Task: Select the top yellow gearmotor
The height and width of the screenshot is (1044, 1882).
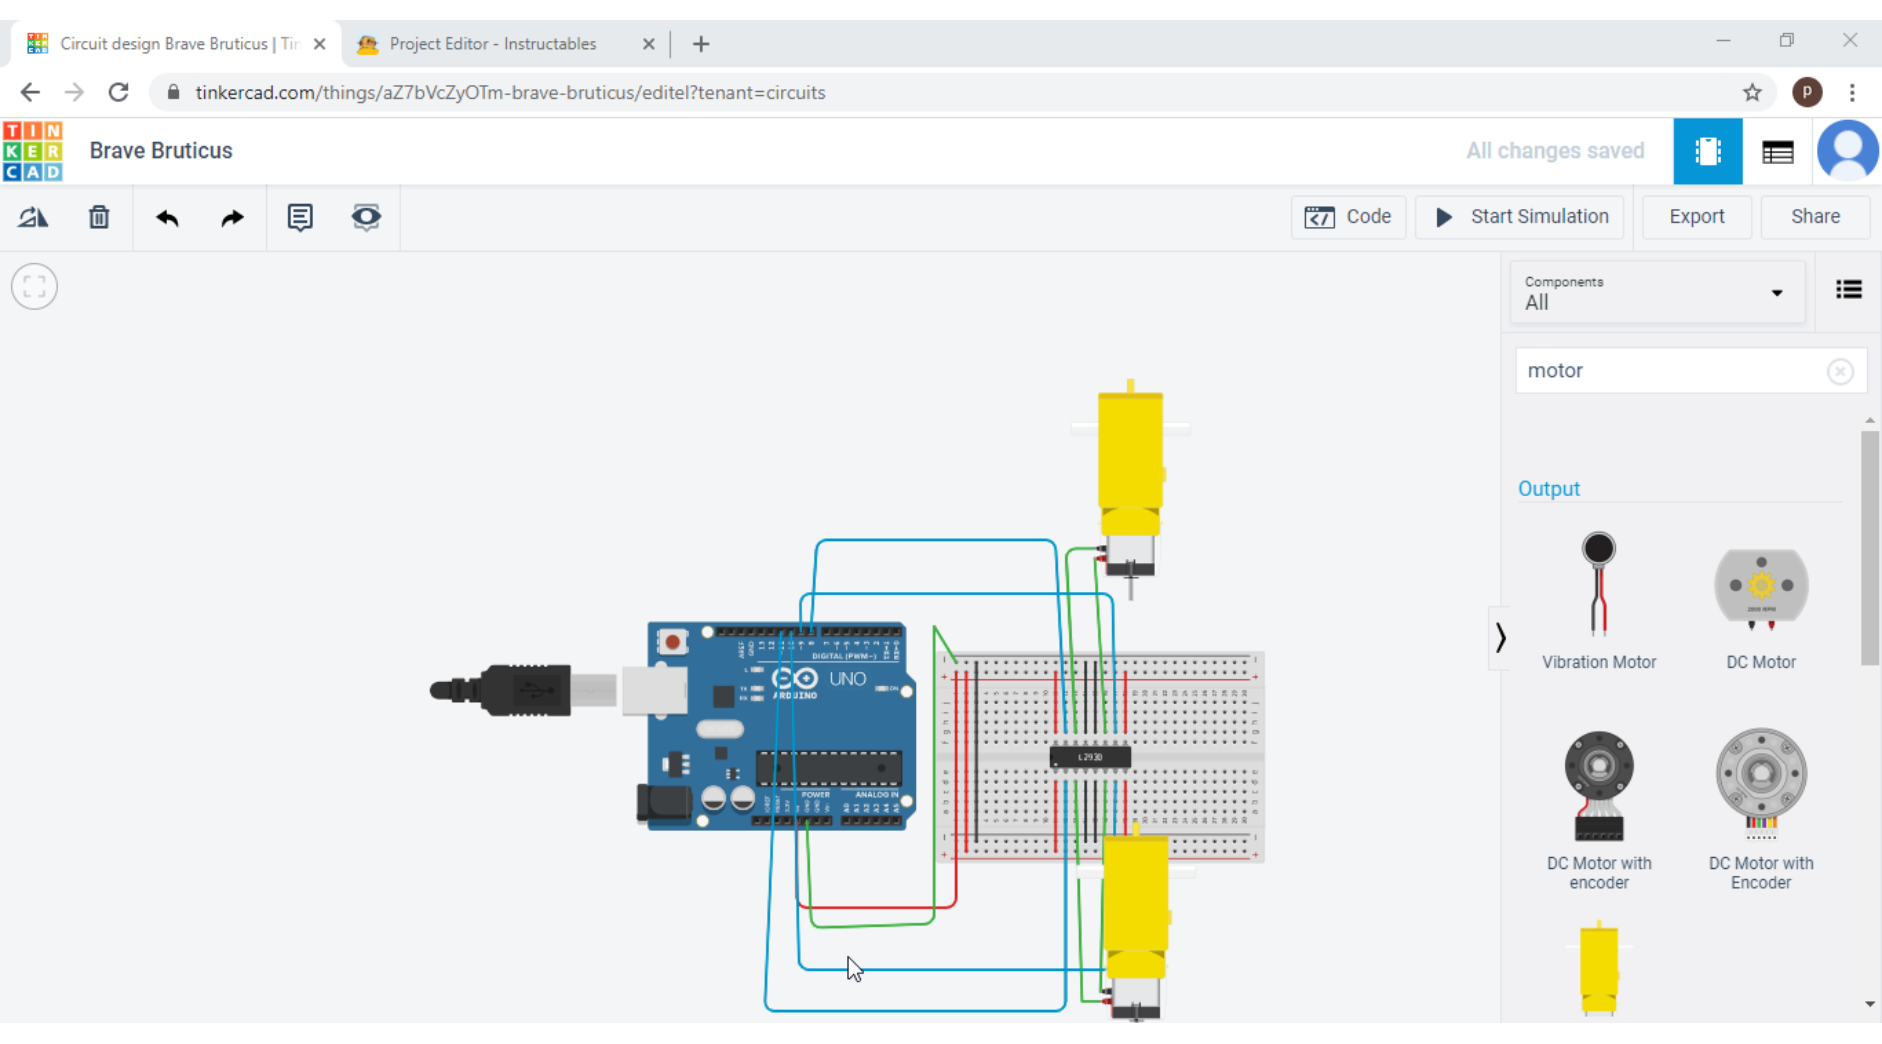Action: coord(1131,466)
